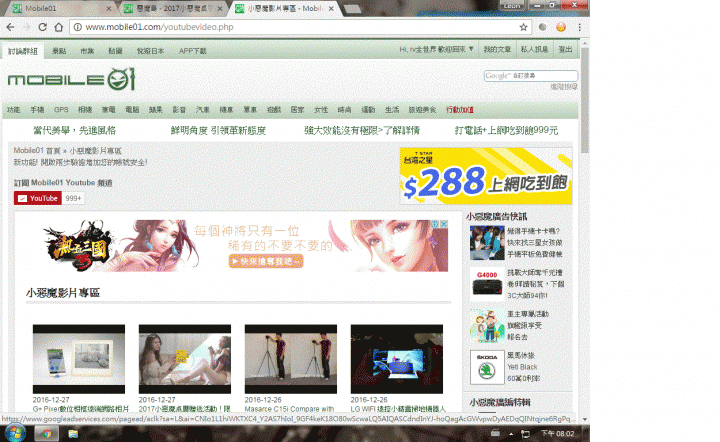This screenshot has width=720, height=442.
Task: Click the address bar URL field
Action: coord(301,27)
